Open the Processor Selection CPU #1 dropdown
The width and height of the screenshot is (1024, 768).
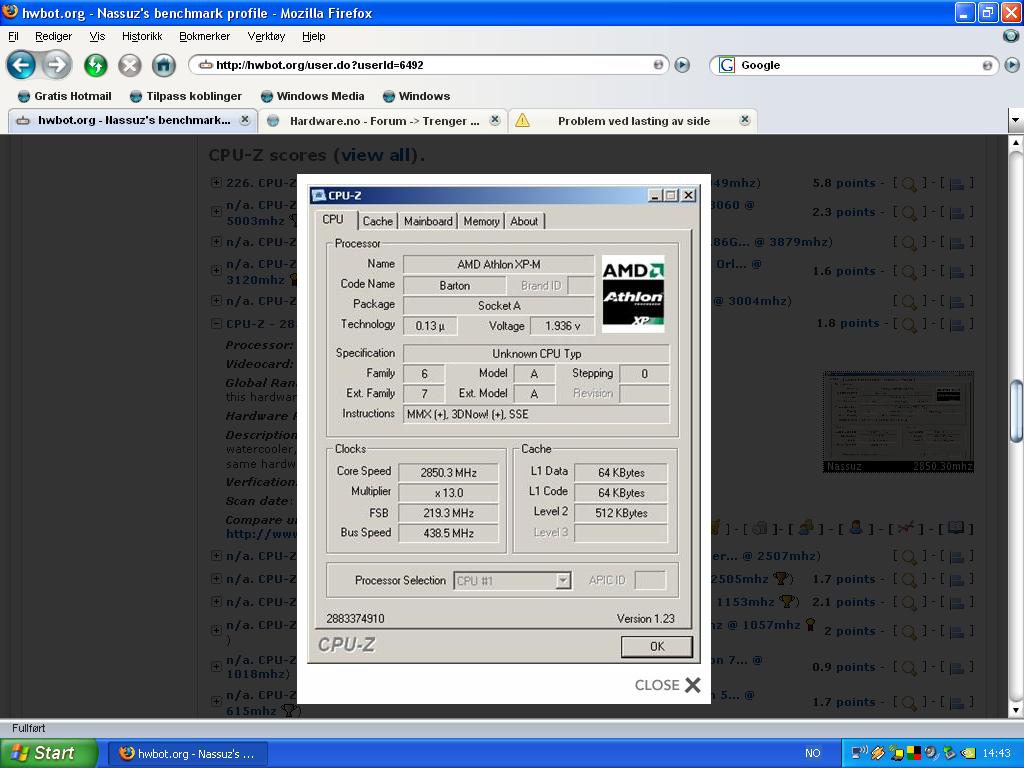point(563,580)
